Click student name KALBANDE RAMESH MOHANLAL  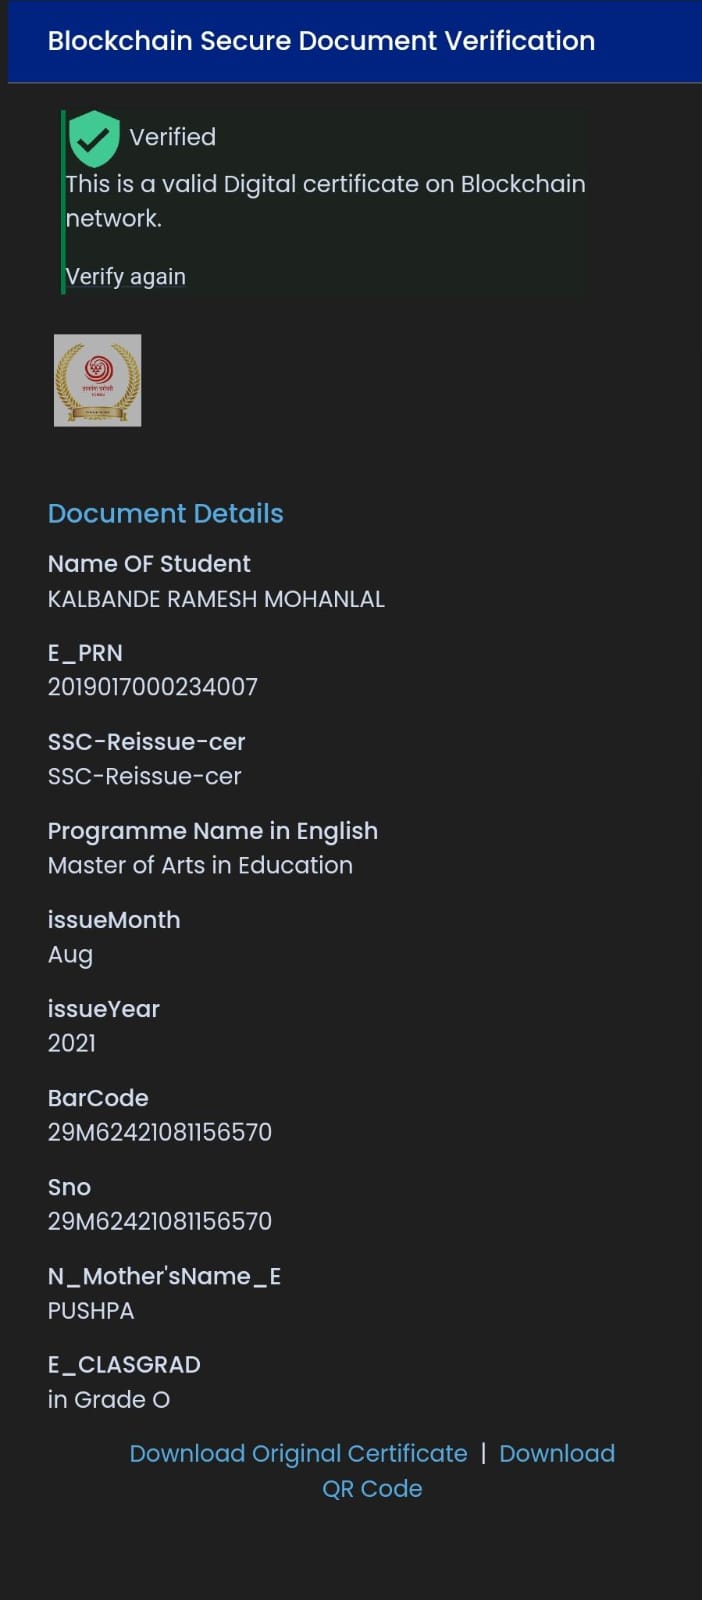[x=216, y=599]
